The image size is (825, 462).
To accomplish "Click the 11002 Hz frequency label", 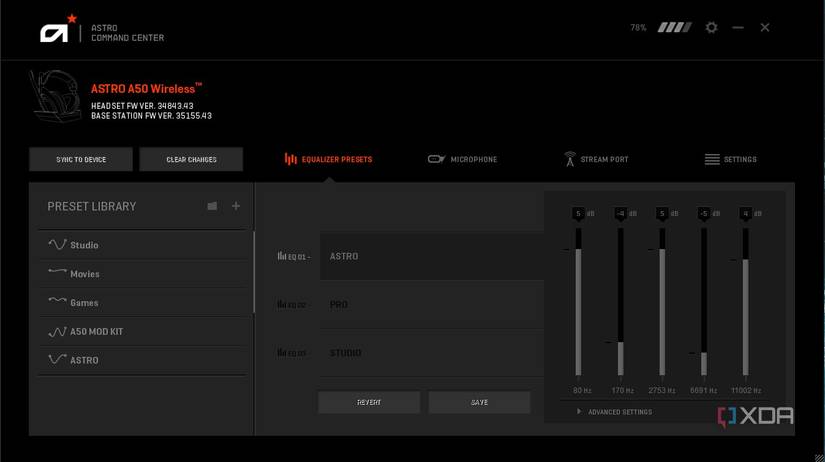I will pyautogui.click(x=746, y=390).
